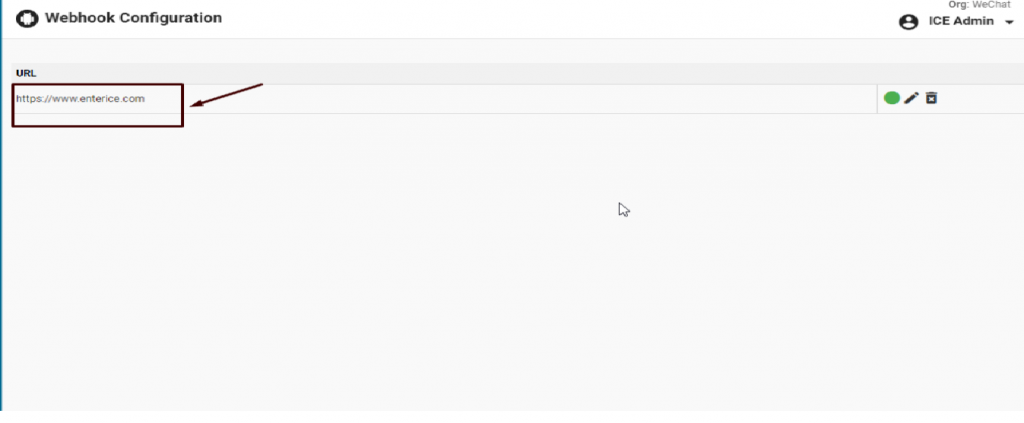Image resolution: width=1024 pixels, height=423 pixels.
Task: Open the https://www.enterice.com URL
Action: (x=80, y=98)
